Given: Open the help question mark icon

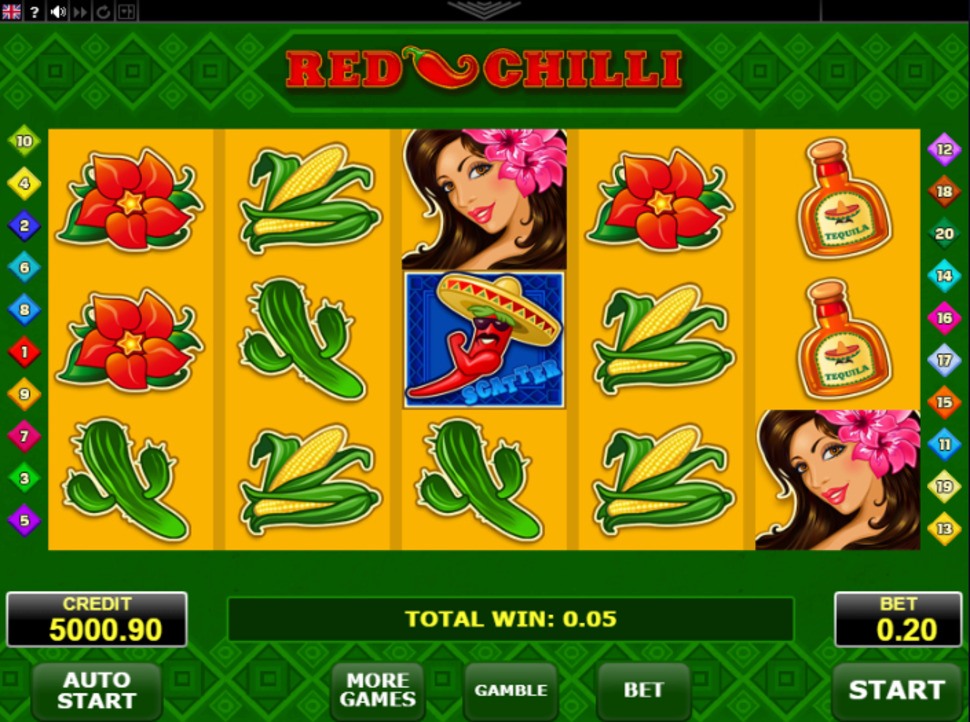Looking at the screenshot, I should click(35, 11).
